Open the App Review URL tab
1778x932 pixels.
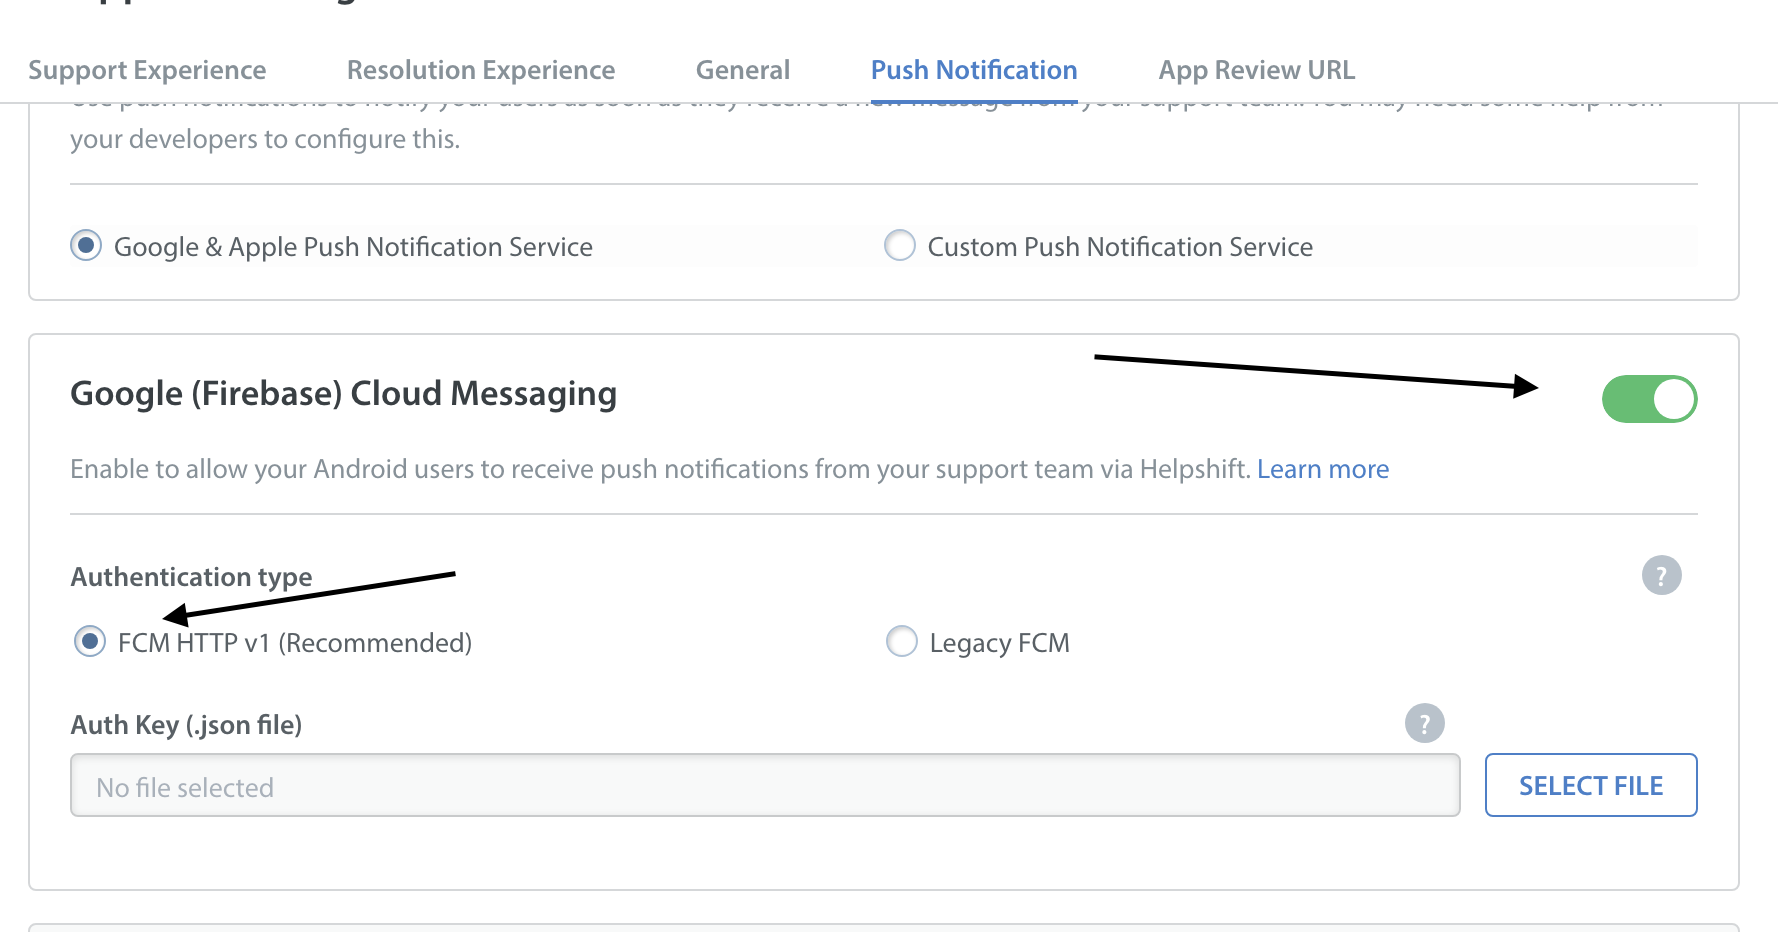[1256, 70]
